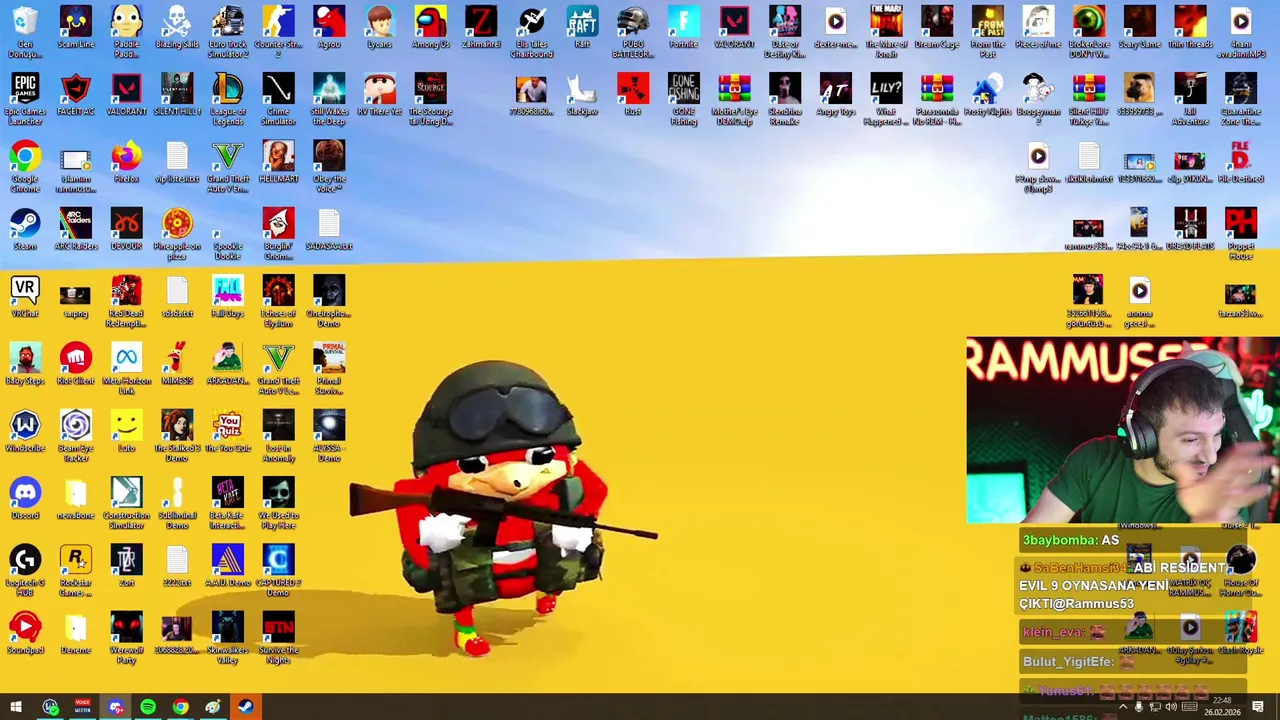The image size is (1280, 720).
Task: Select the GONE Fishing desktop icon
Action: coord(683,99)
